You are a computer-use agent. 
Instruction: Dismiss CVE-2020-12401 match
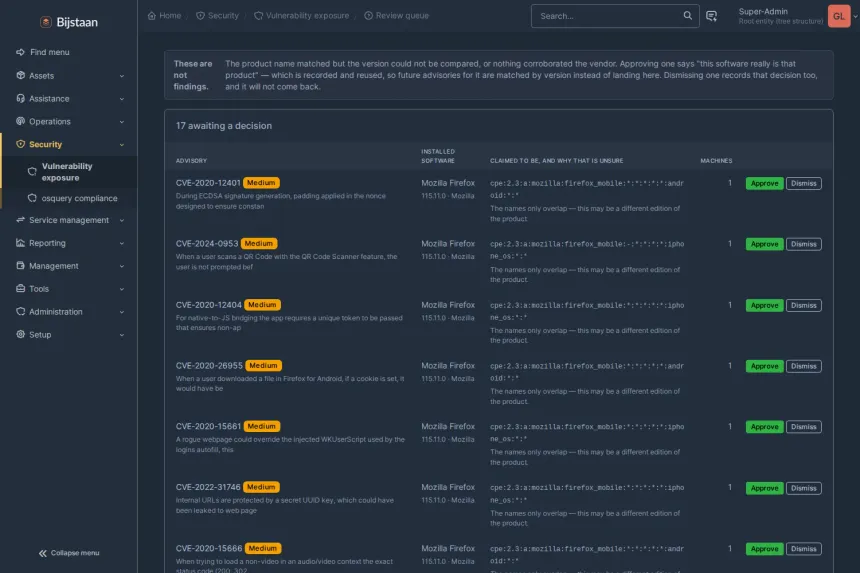[x=804, y=183]
